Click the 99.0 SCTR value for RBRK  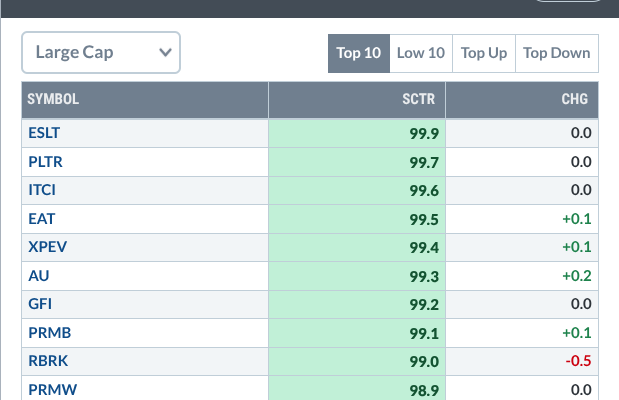(x=424, y=362)
